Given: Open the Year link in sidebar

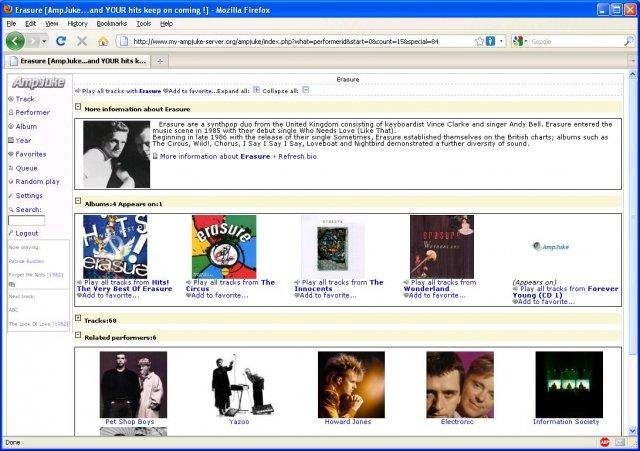Looking at the screenshot, I should pyautogui.click(x=23, y=140).
